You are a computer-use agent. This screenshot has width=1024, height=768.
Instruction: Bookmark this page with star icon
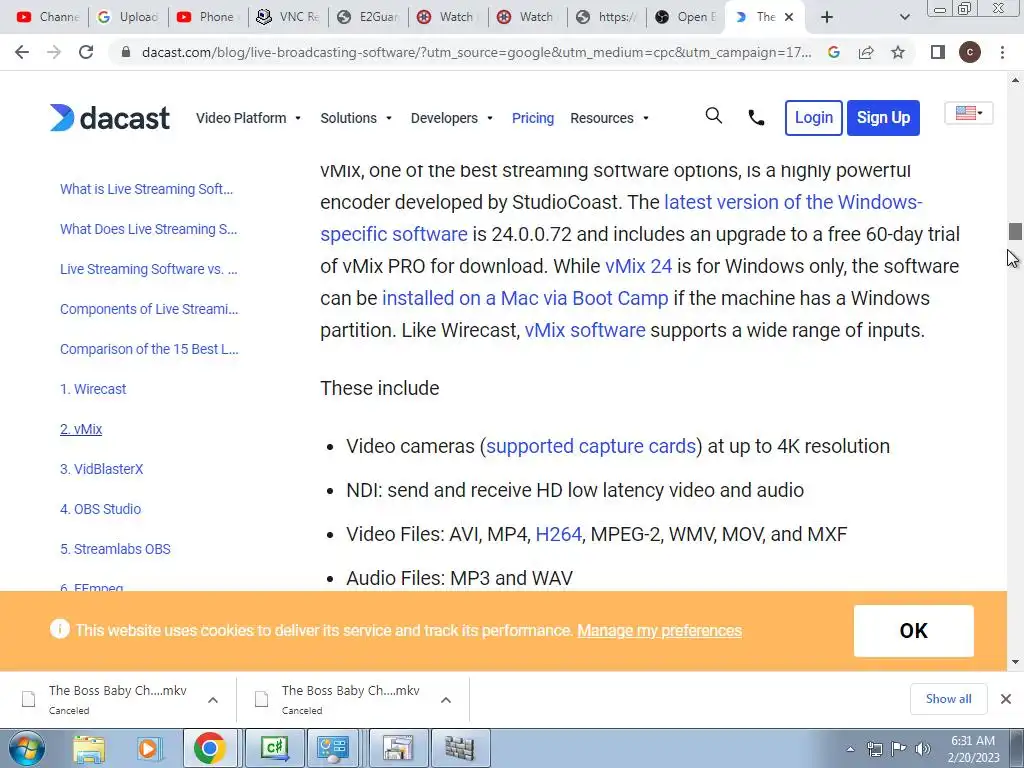tap(898, 52)
